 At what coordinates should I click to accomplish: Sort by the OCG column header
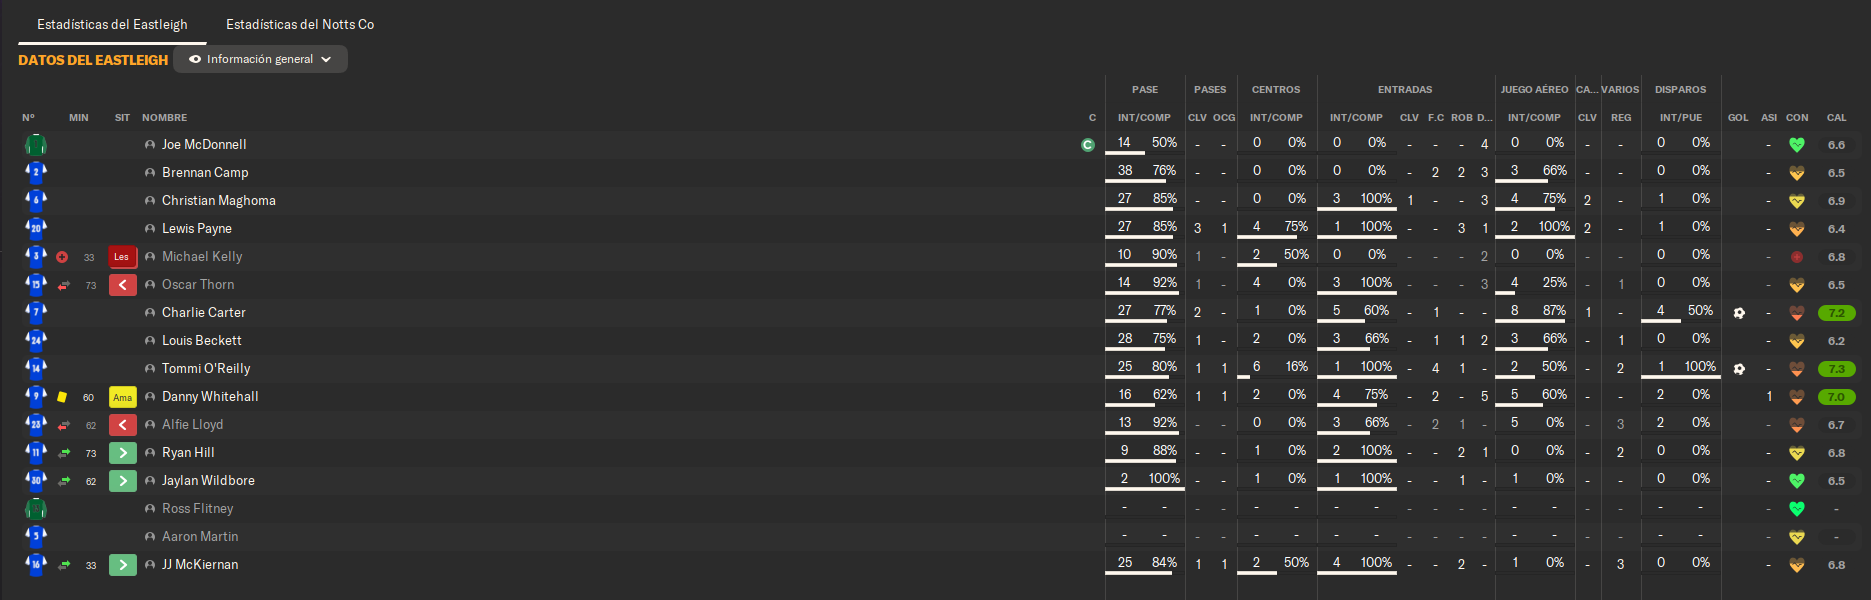(x=1224, y=118)
